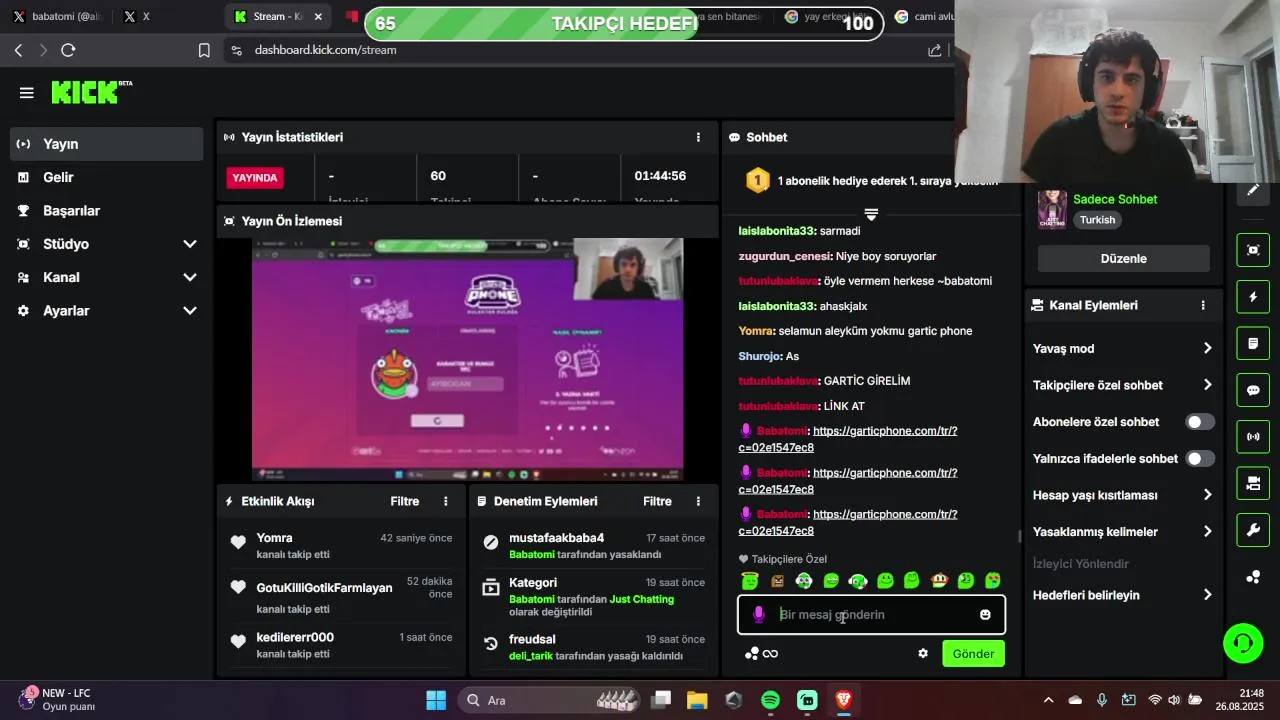Screen dimensions: 1280x720
Task: Open File Explorer from the taskbar
Action: click(x=697, y=700)
